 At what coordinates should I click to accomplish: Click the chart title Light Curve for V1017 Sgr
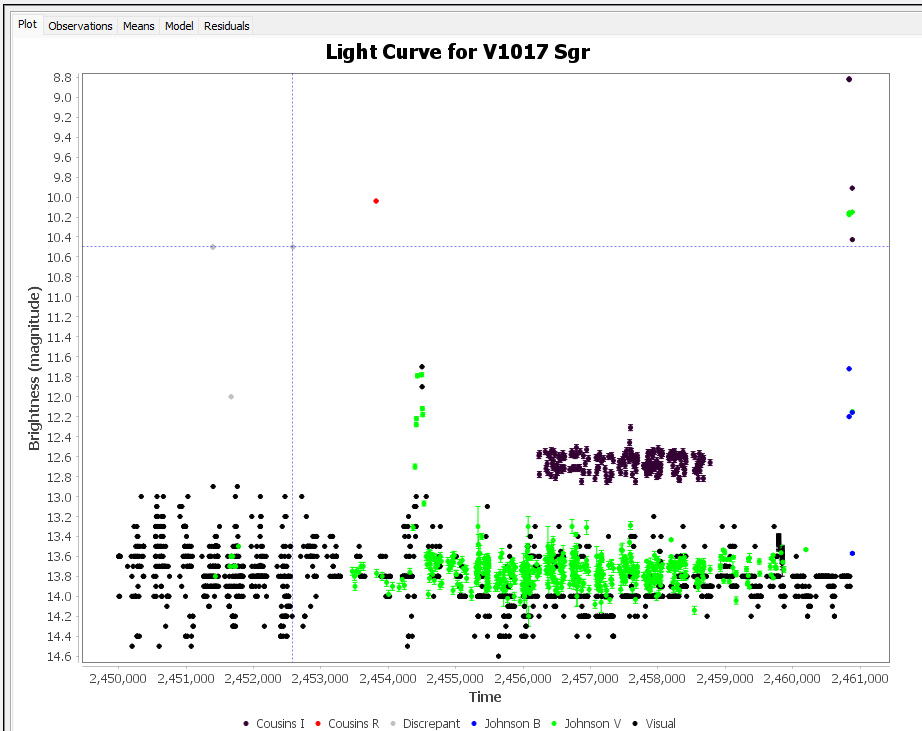(457, 52)
